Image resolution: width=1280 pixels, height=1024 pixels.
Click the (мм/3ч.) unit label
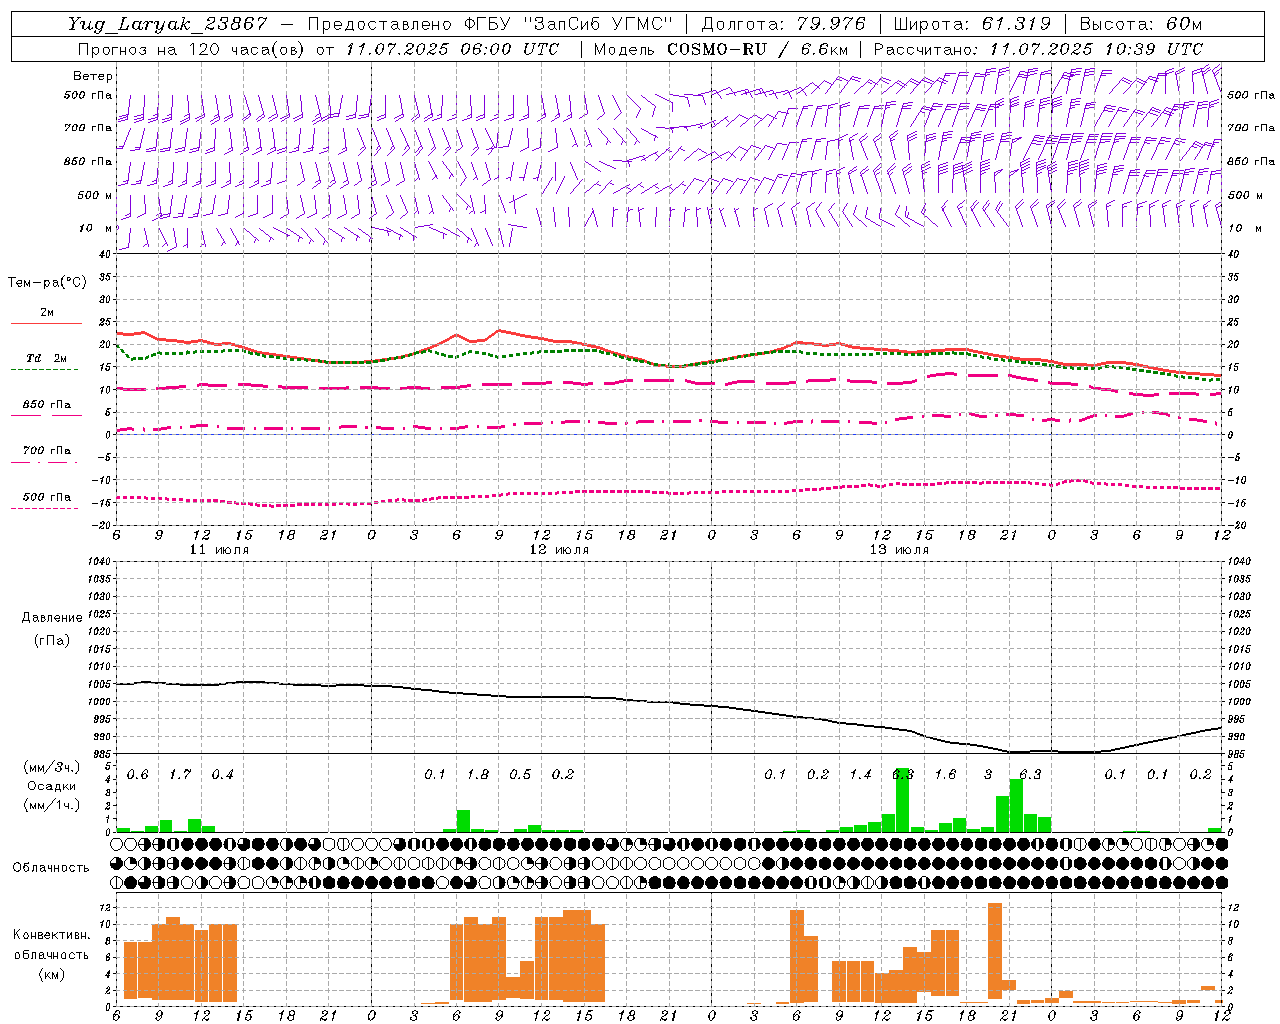coord(52,768)
